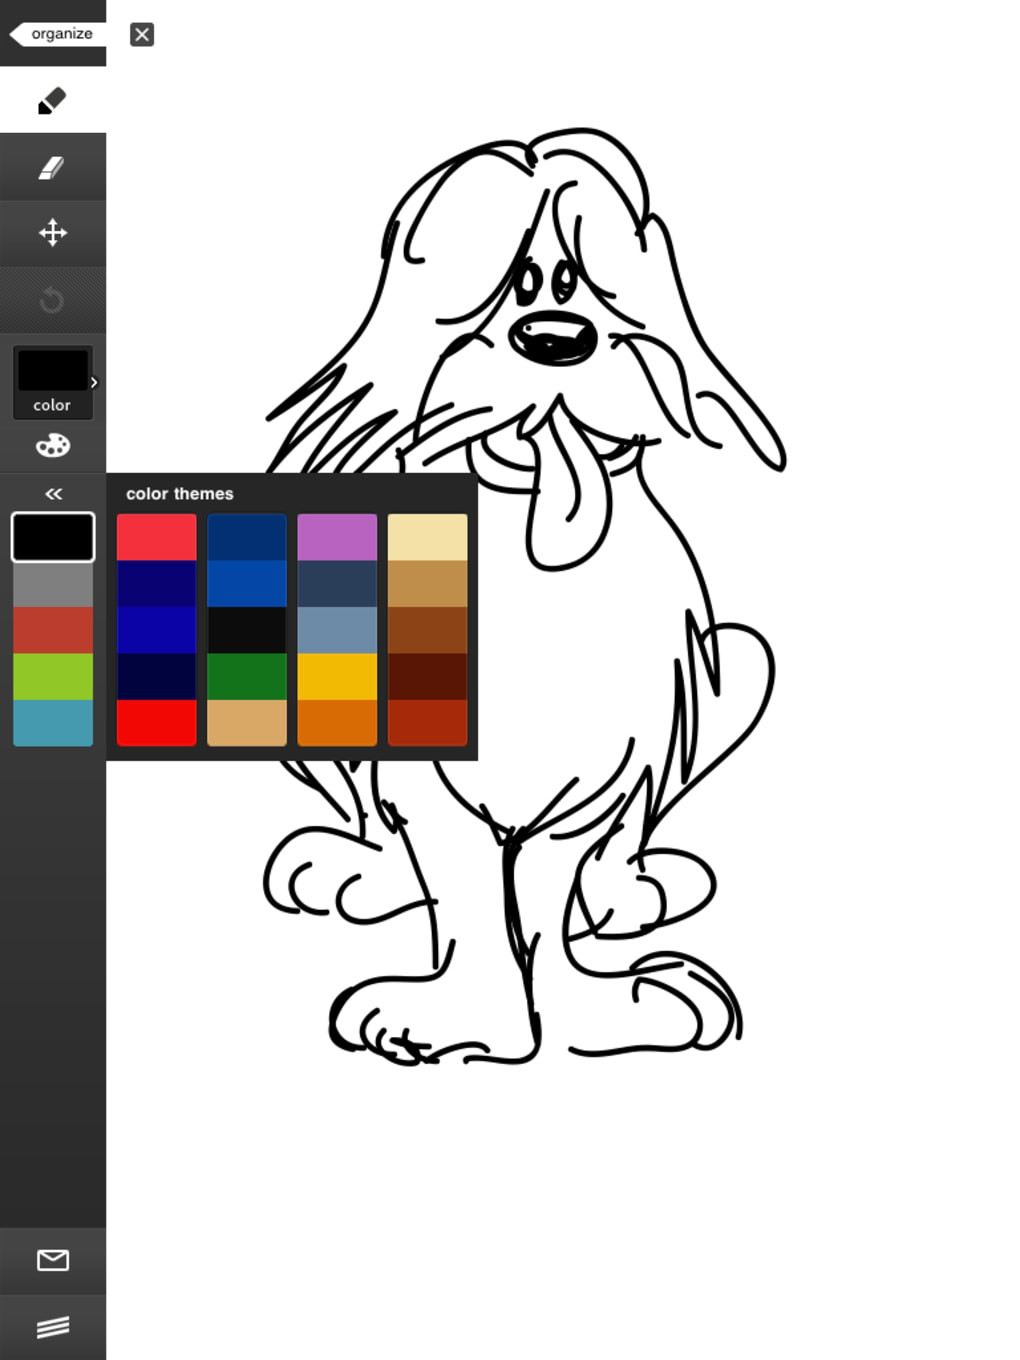Select the marker drawing tool
Image resolution: width=1020 pixels, height=1360 pixels.
[52, 100]
